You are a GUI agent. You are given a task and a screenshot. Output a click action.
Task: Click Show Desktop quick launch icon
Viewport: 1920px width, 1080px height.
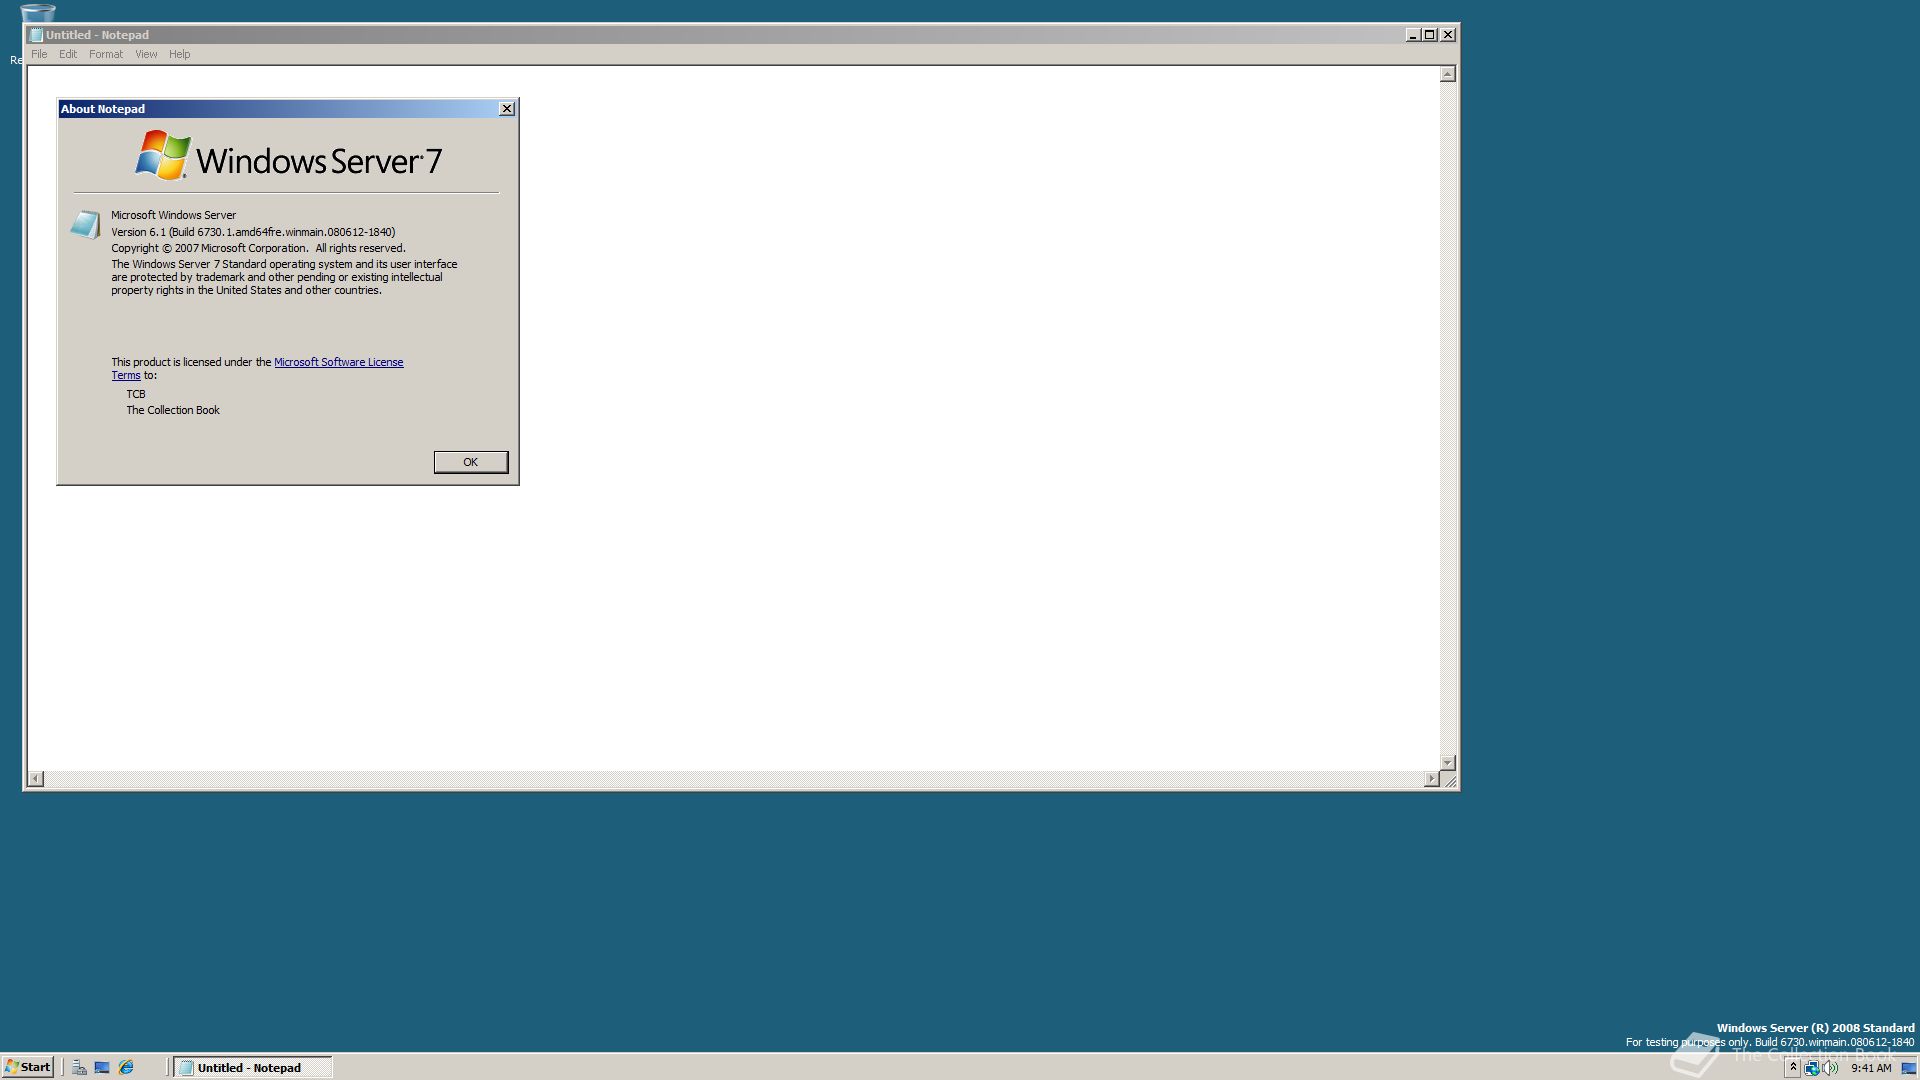[102, 1067]
